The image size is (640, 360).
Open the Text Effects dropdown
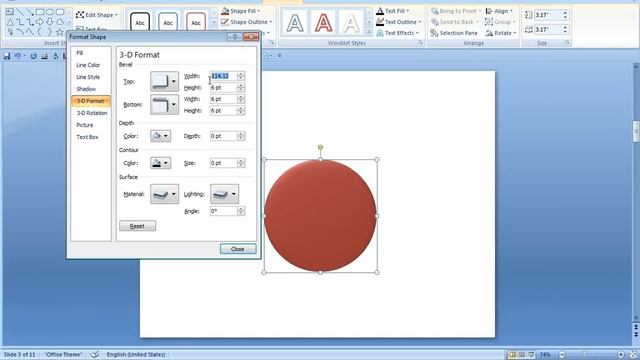click(x=398, y=33)
